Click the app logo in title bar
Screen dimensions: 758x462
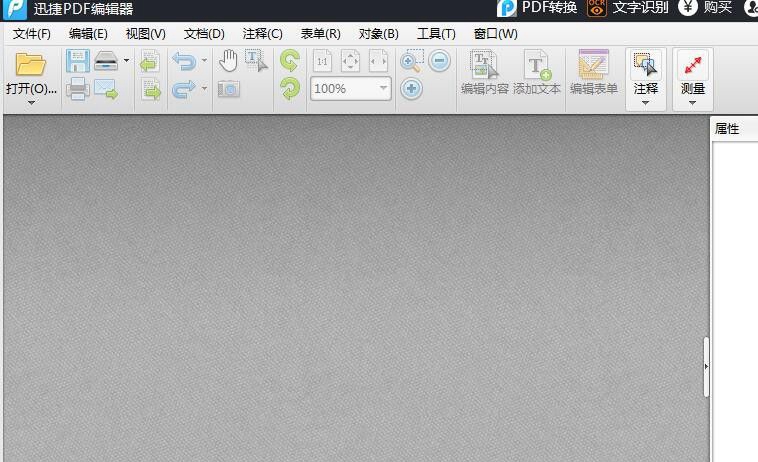(x=15, y=9)
